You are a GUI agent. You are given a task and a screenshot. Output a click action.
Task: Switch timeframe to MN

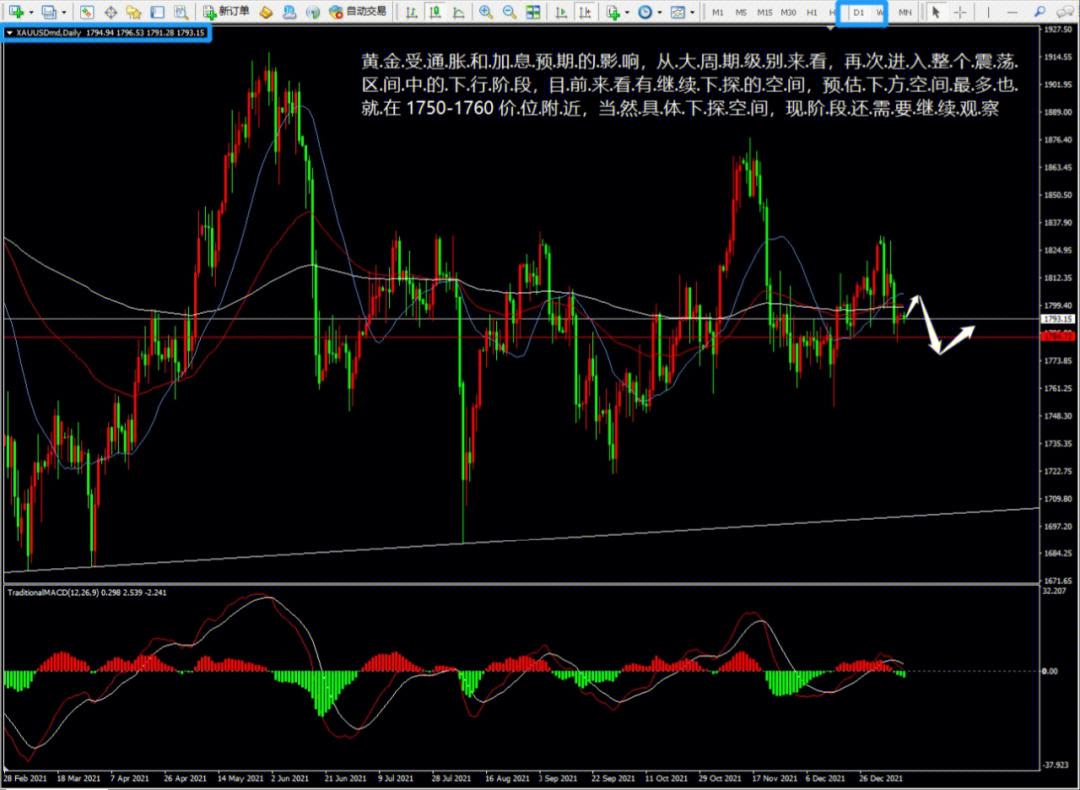[x=905, y=12]
